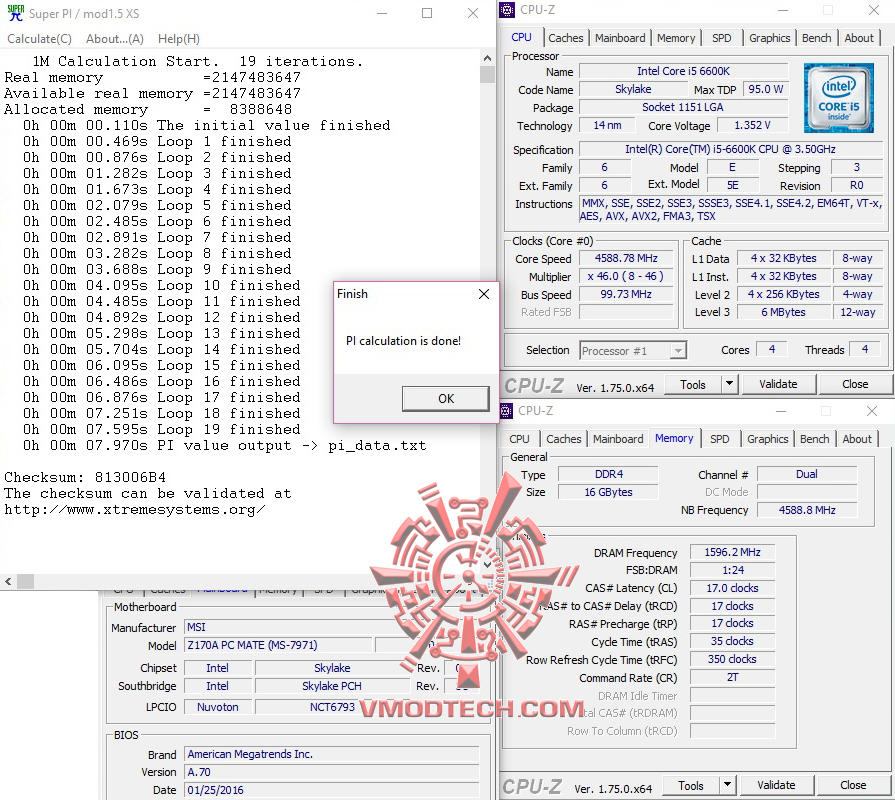Close the Finish dialog with its X
Viewport: 895px width, 800px height.
point(484,294)
